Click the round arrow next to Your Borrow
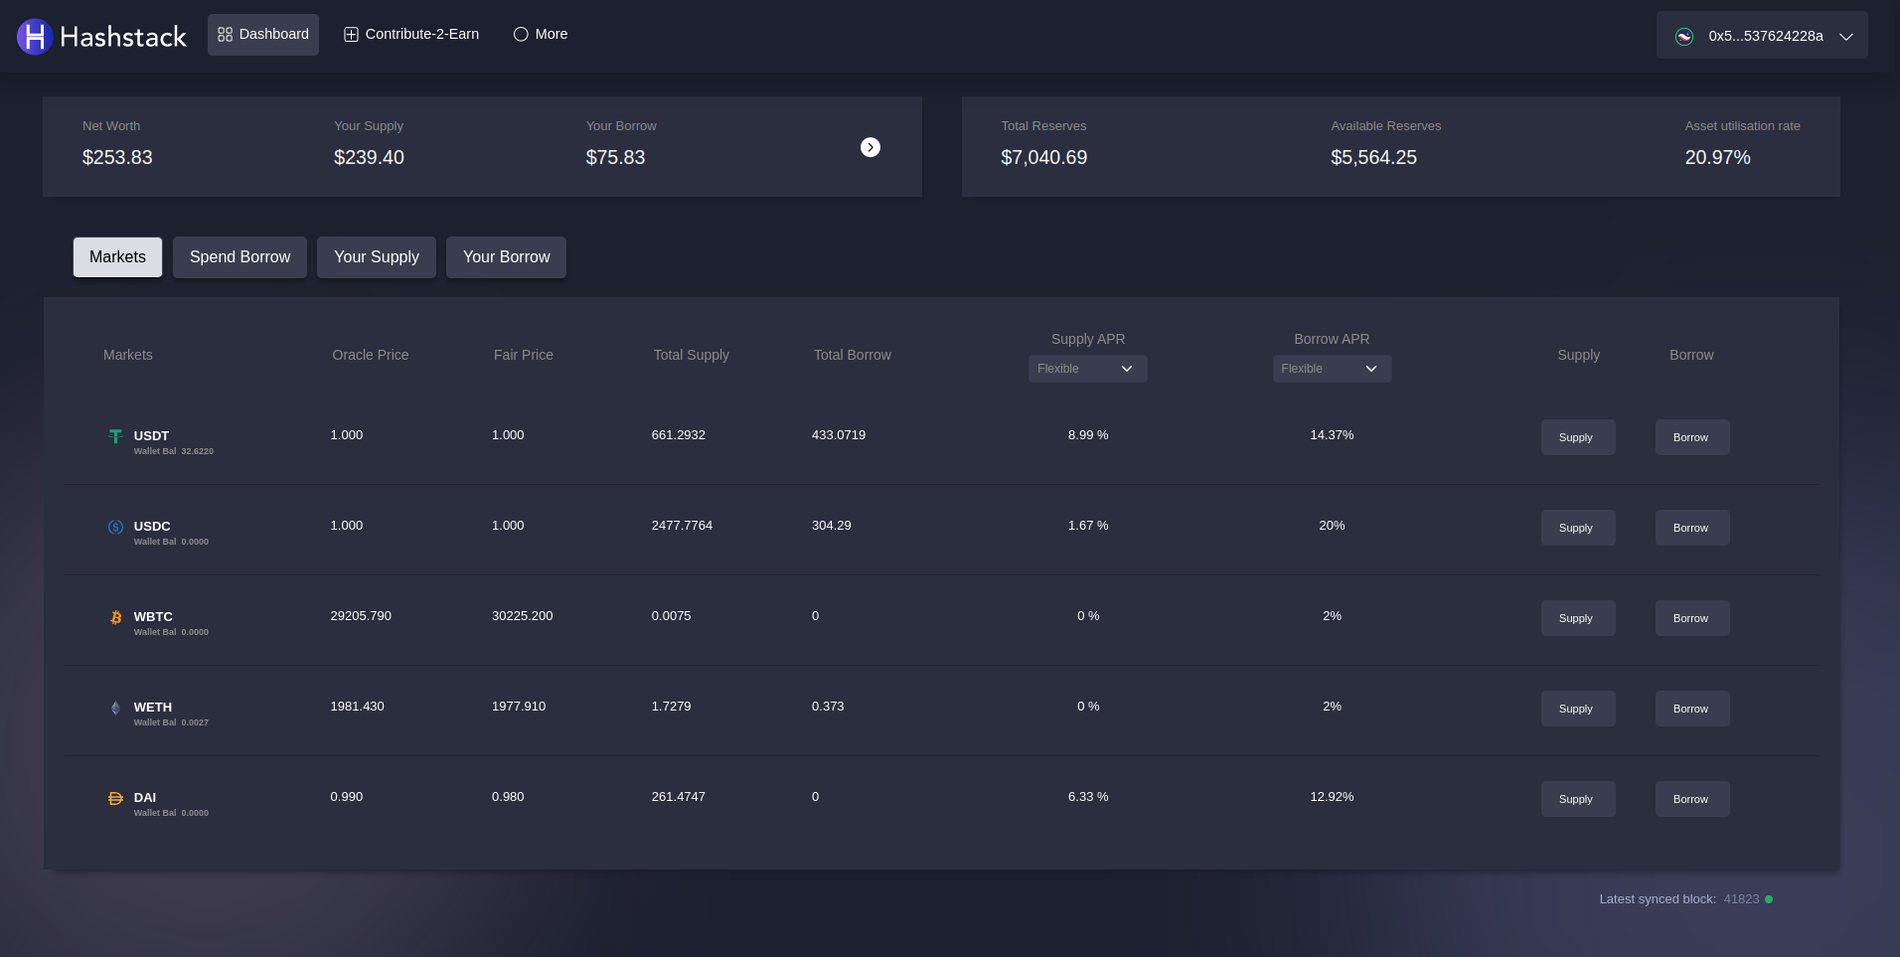The image size is (1900, 957). (870, 147)
